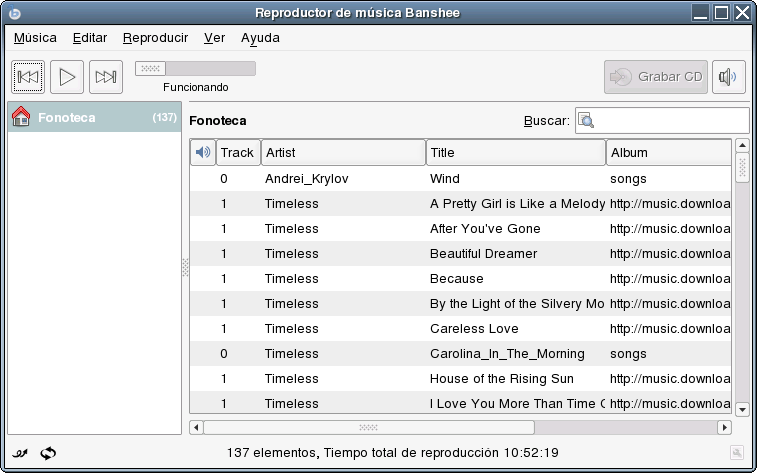This screenshot has width=757, height=473.
Task: Skip to next track button
Action: (106, 77)
